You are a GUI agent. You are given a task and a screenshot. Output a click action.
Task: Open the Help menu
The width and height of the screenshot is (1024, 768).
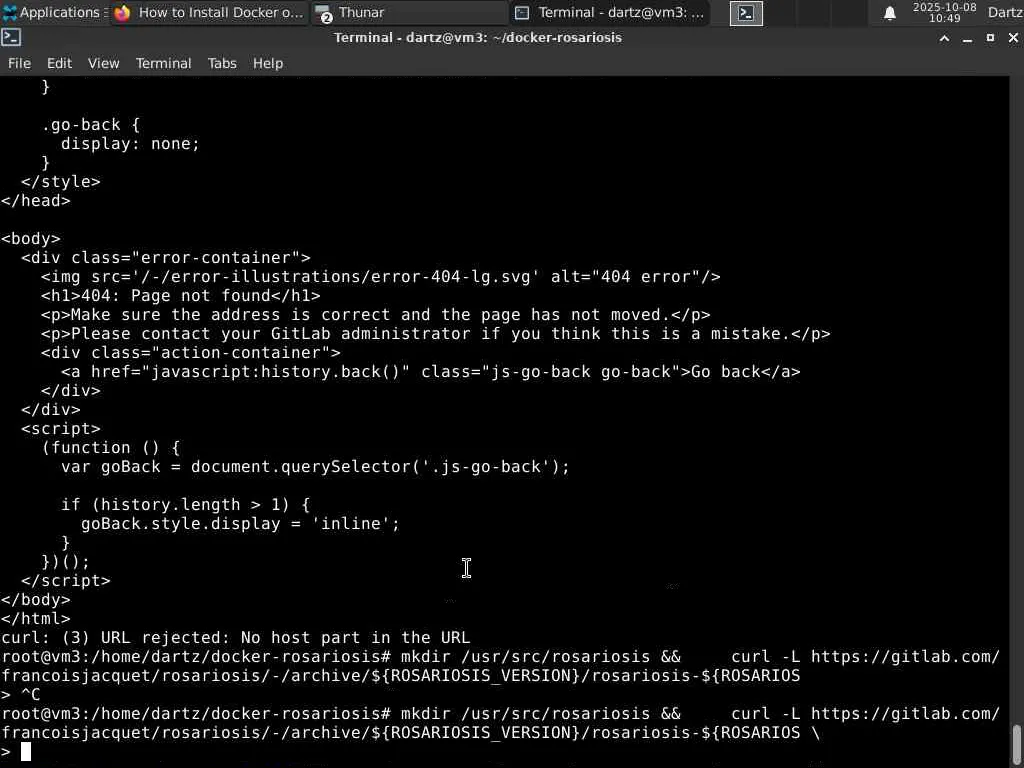[x=268, y=63]
